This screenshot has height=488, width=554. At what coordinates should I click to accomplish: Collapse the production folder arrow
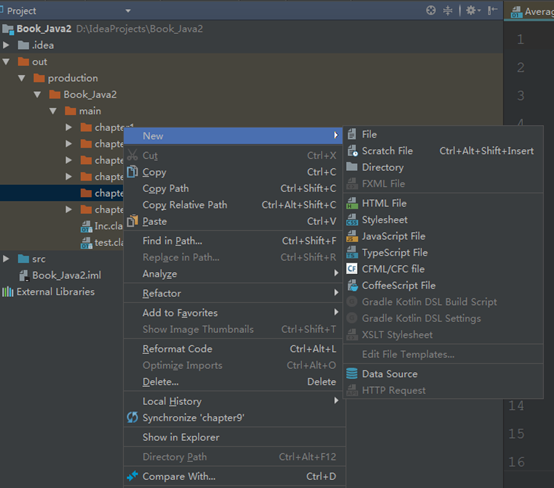pos(22,78)
